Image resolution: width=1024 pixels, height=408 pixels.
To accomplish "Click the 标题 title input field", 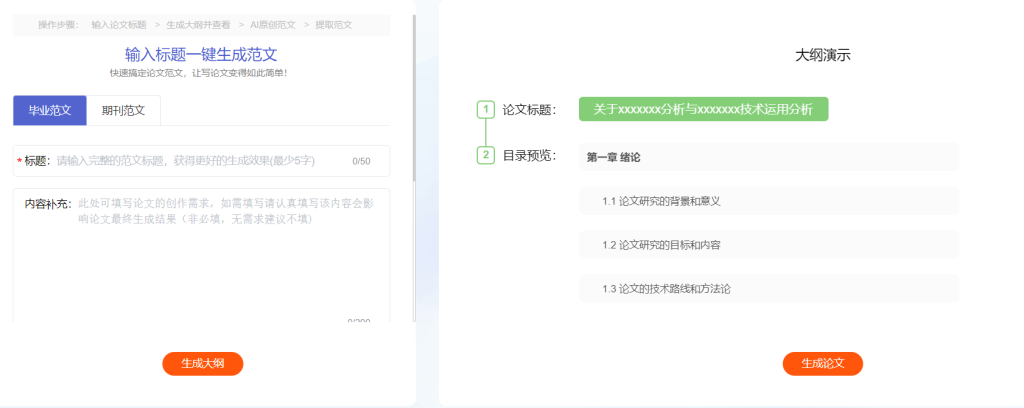I will click(x=200, y=161).
